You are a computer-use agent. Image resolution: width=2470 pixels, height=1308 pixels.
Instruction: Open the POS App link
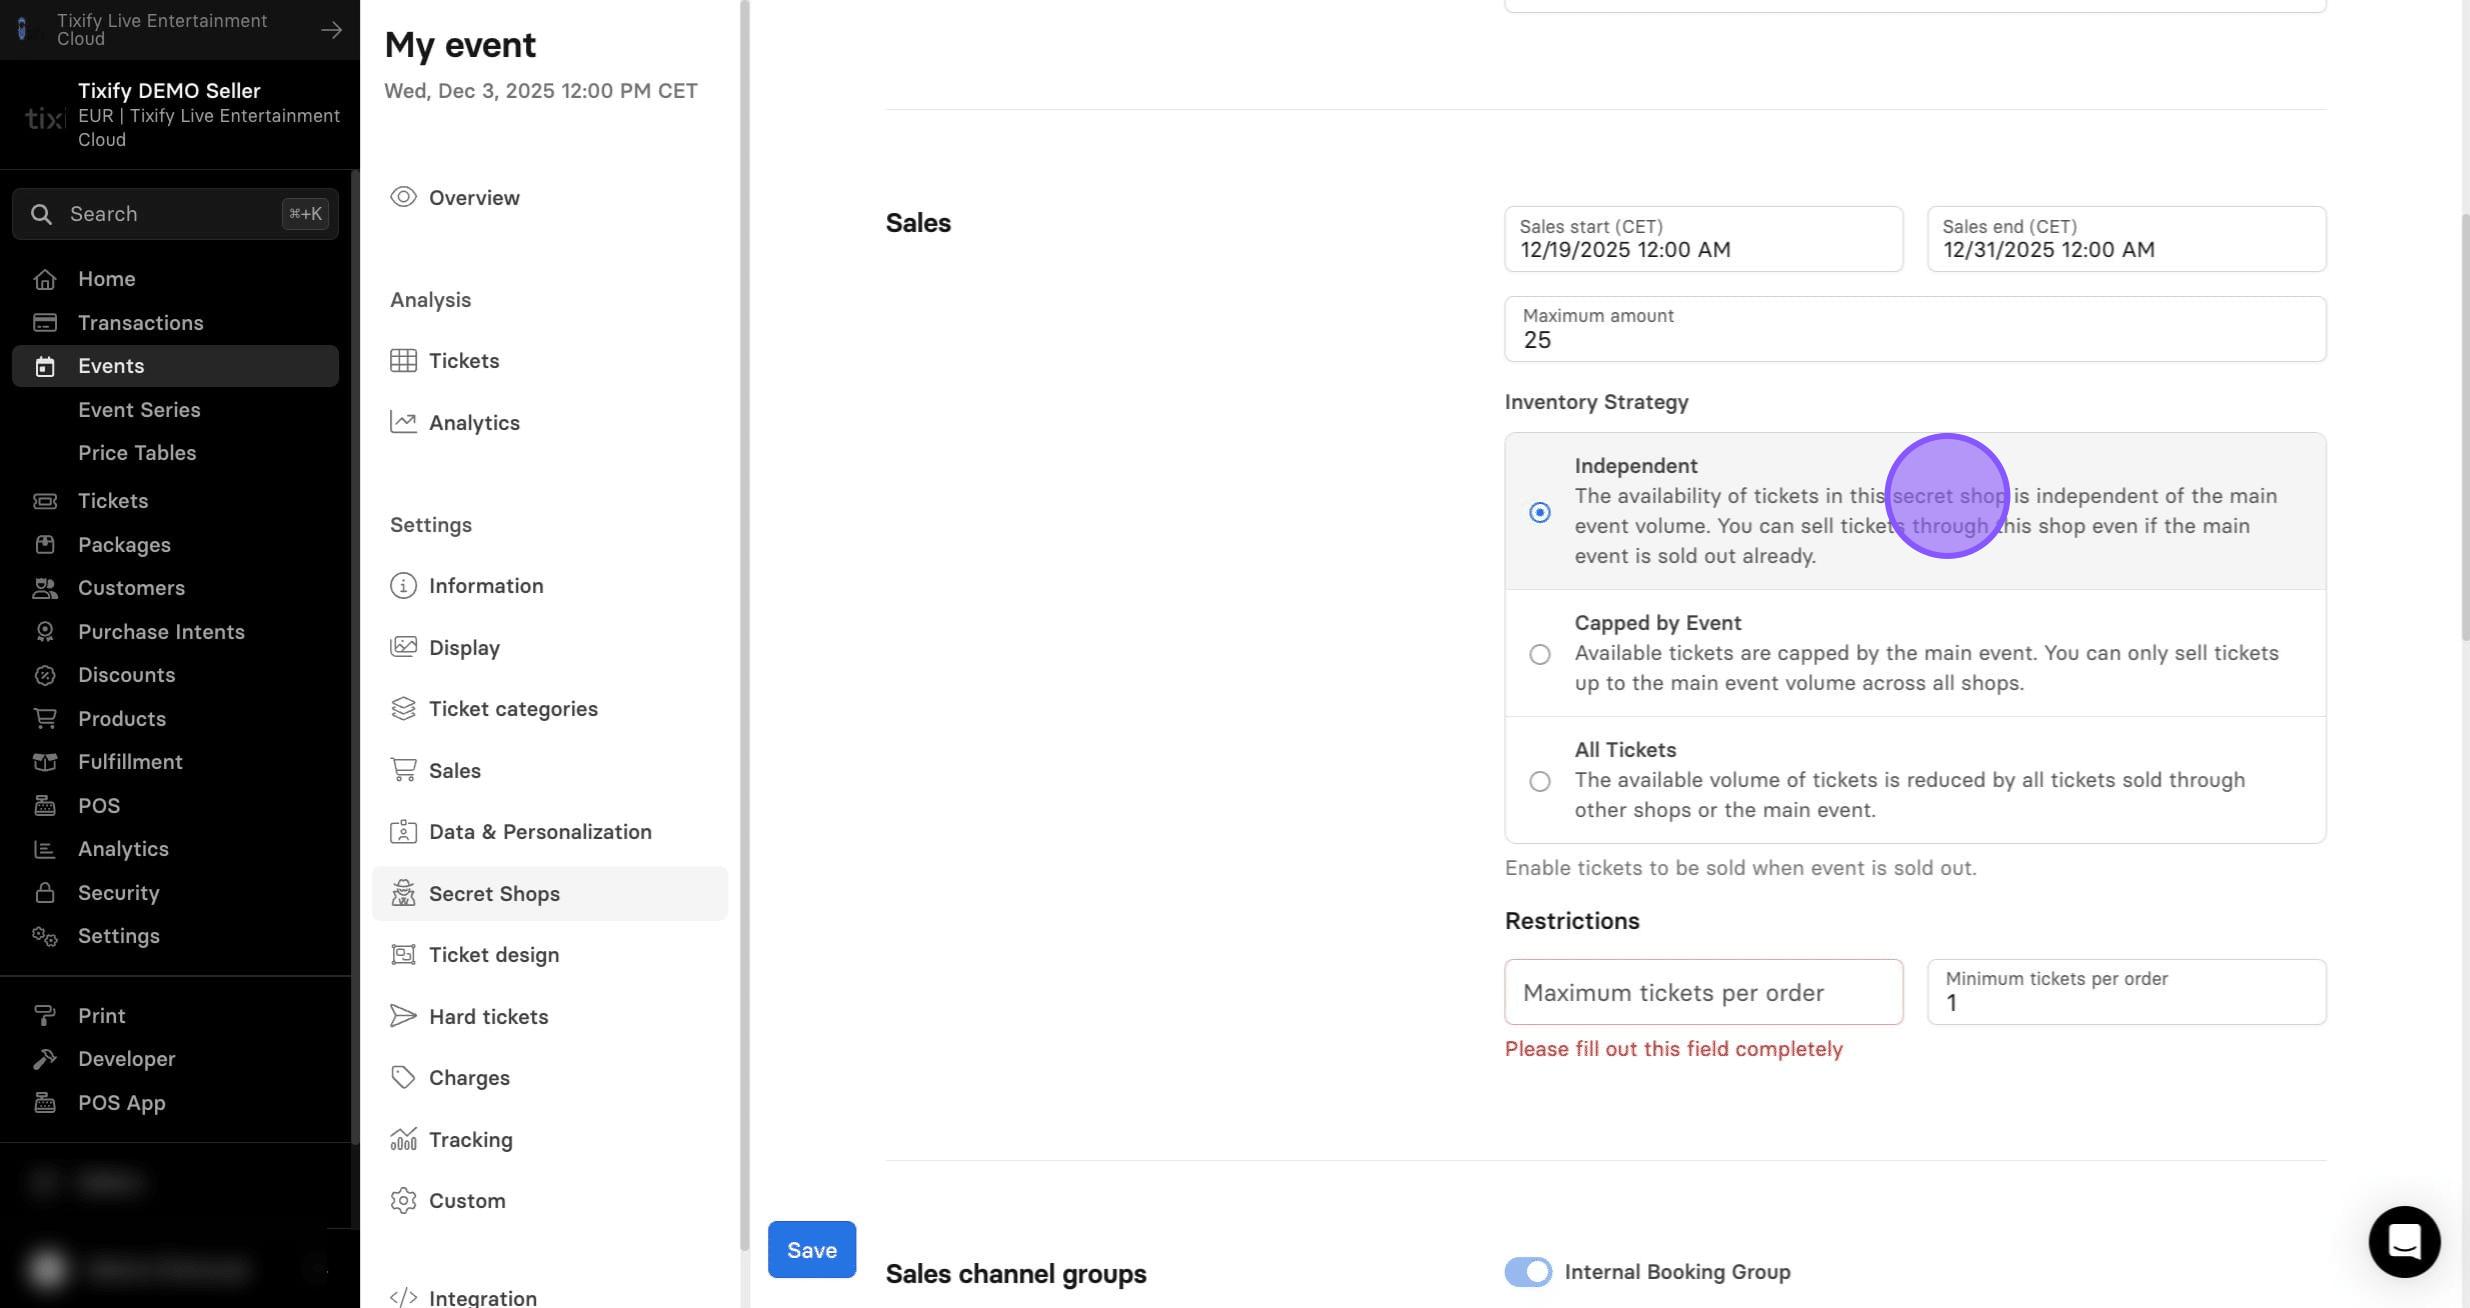pyautogui.click(x=175, y=1102)
